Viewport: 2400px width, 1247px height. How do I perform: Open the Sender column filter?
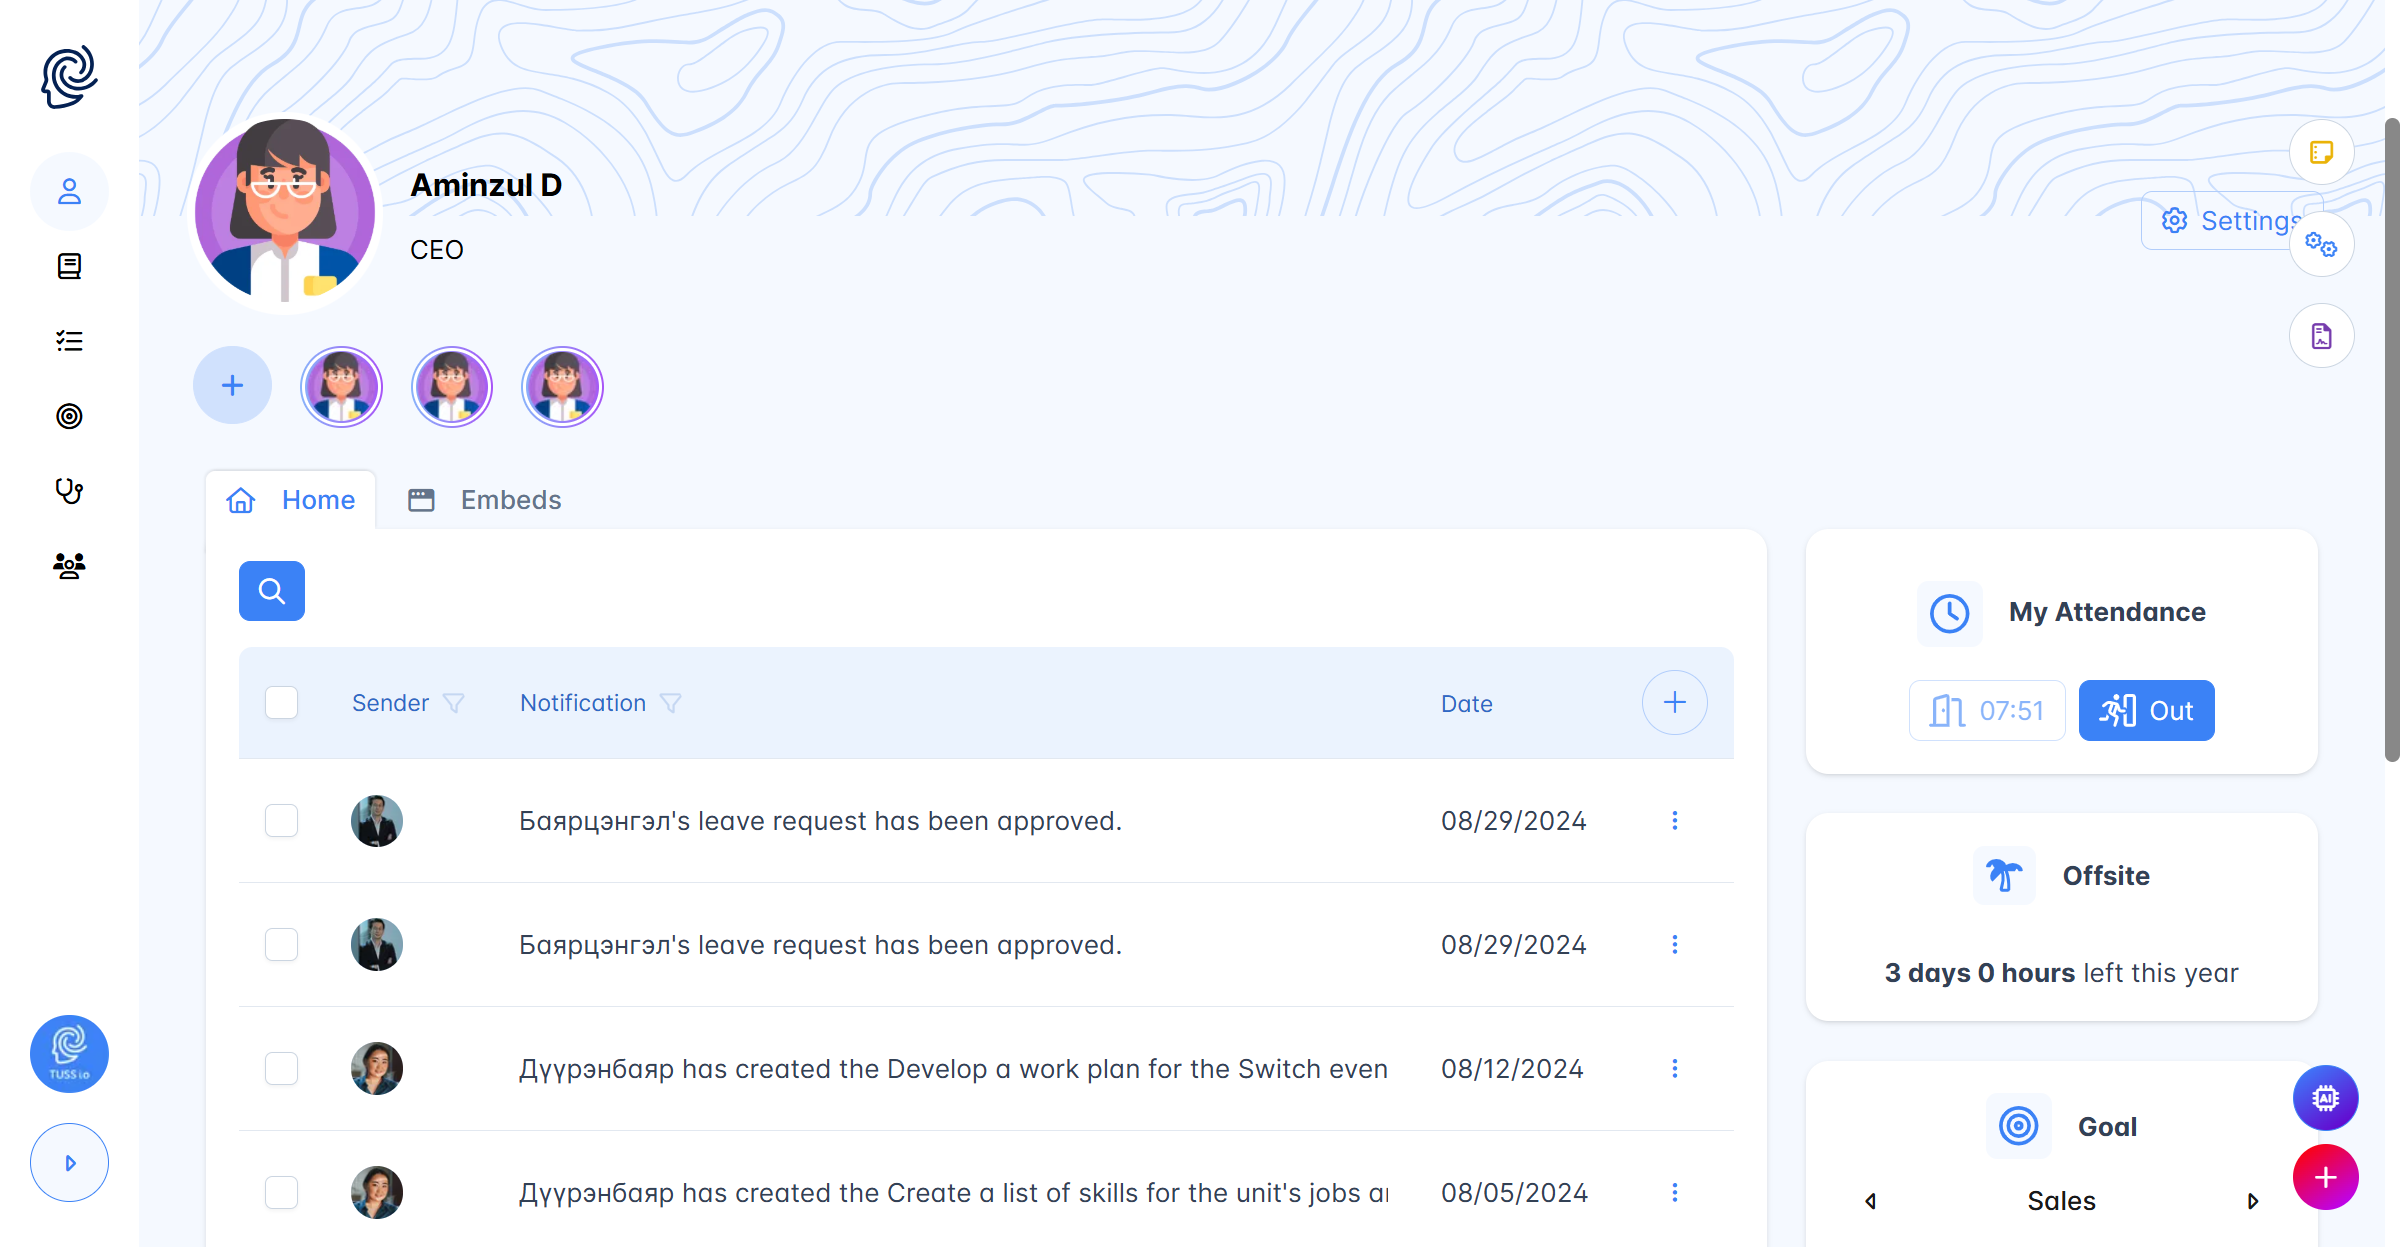click(454, 704)
